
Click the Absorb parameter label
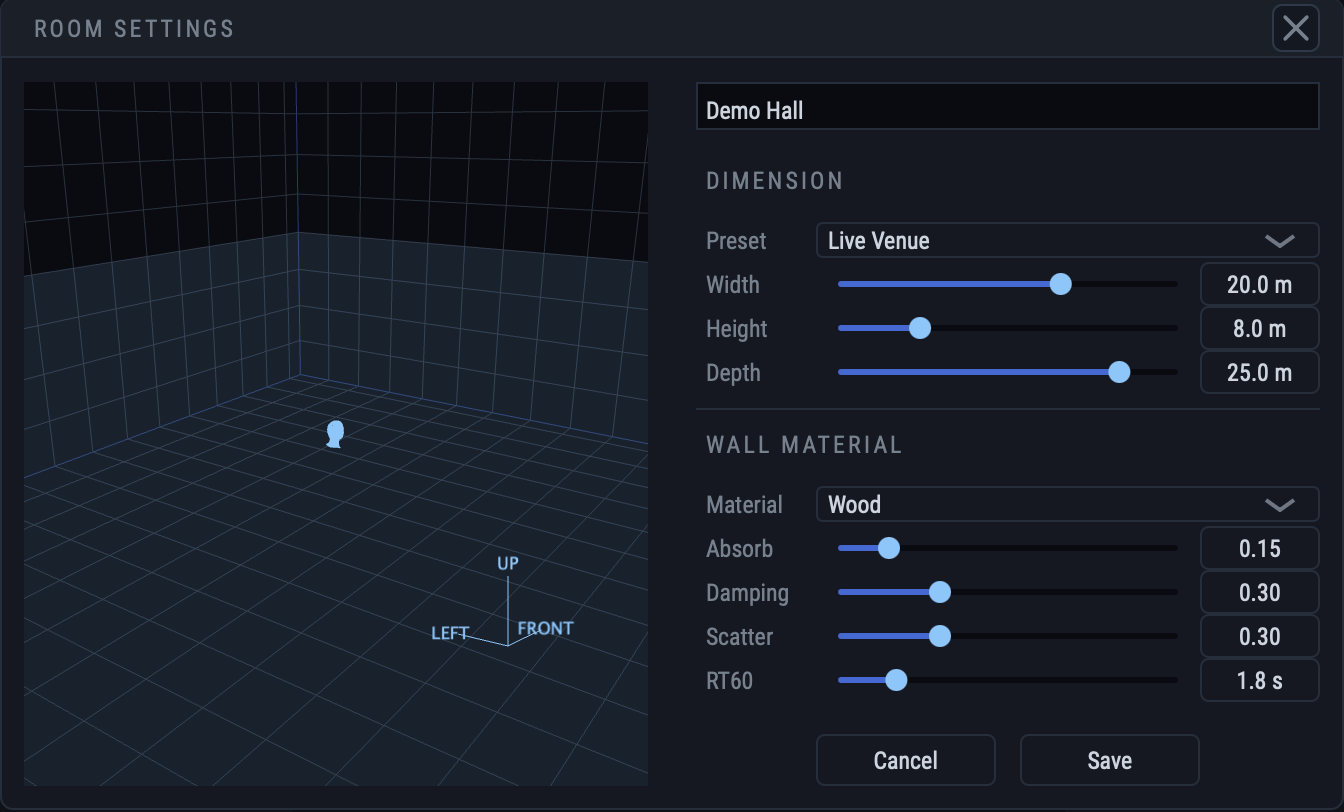[740, 549]
